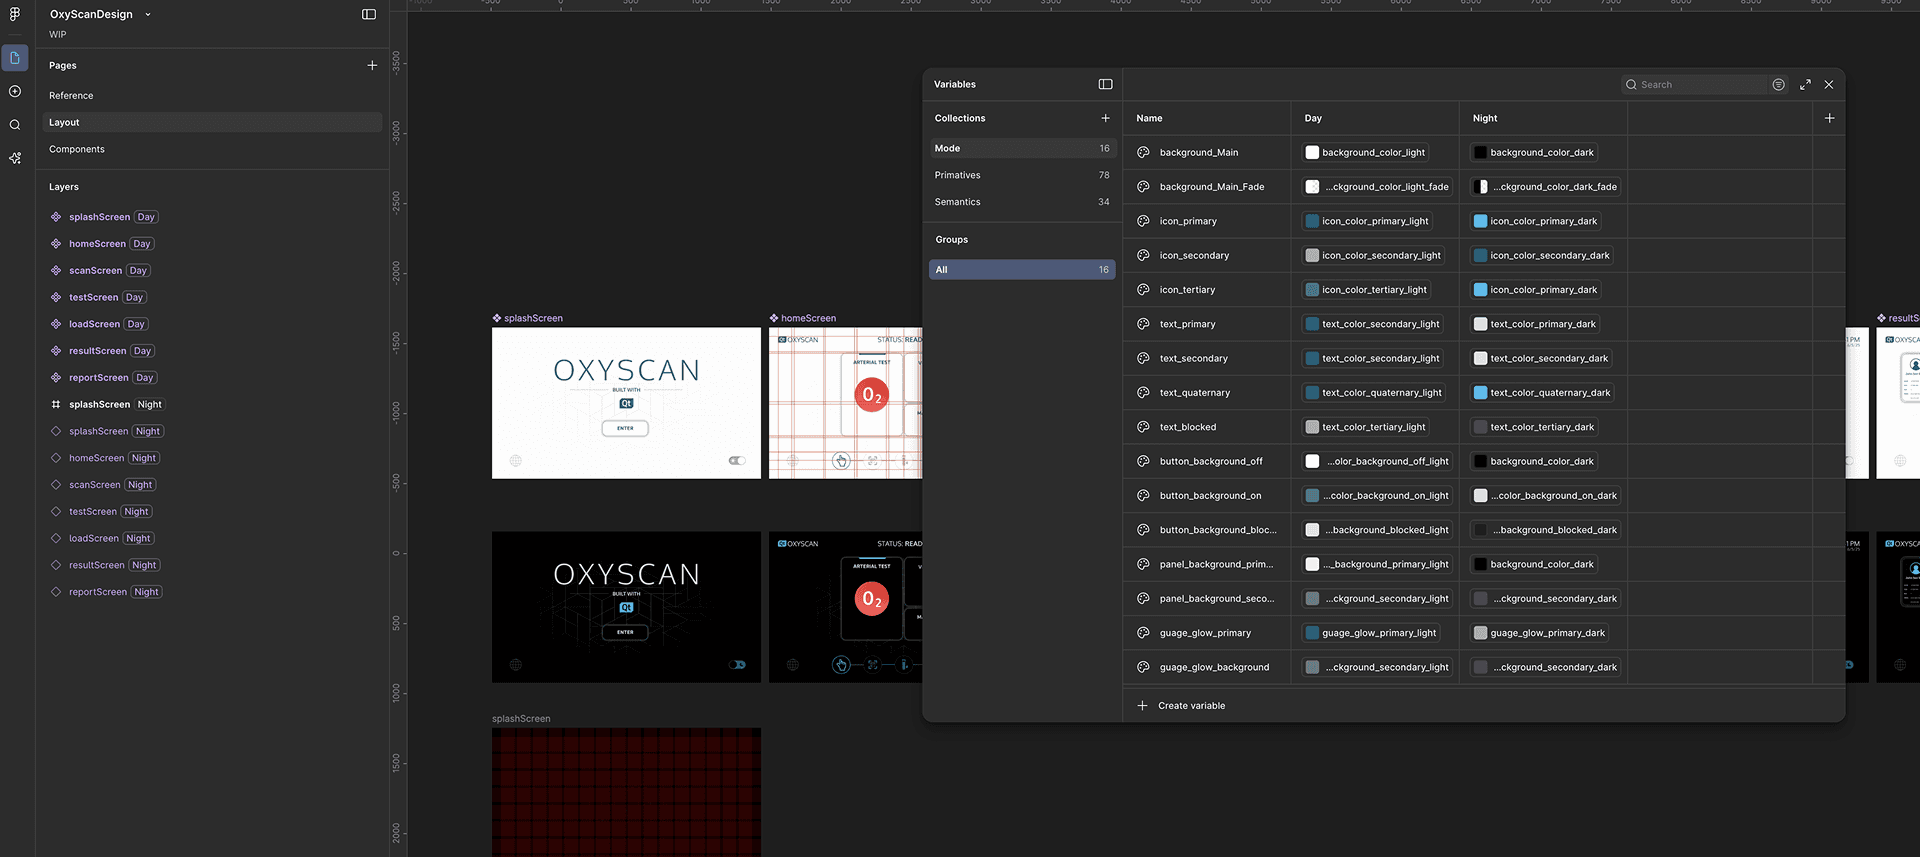Expand the Variables window to full size
This screenshot has width=1920, height=857.
(1805, 85)
